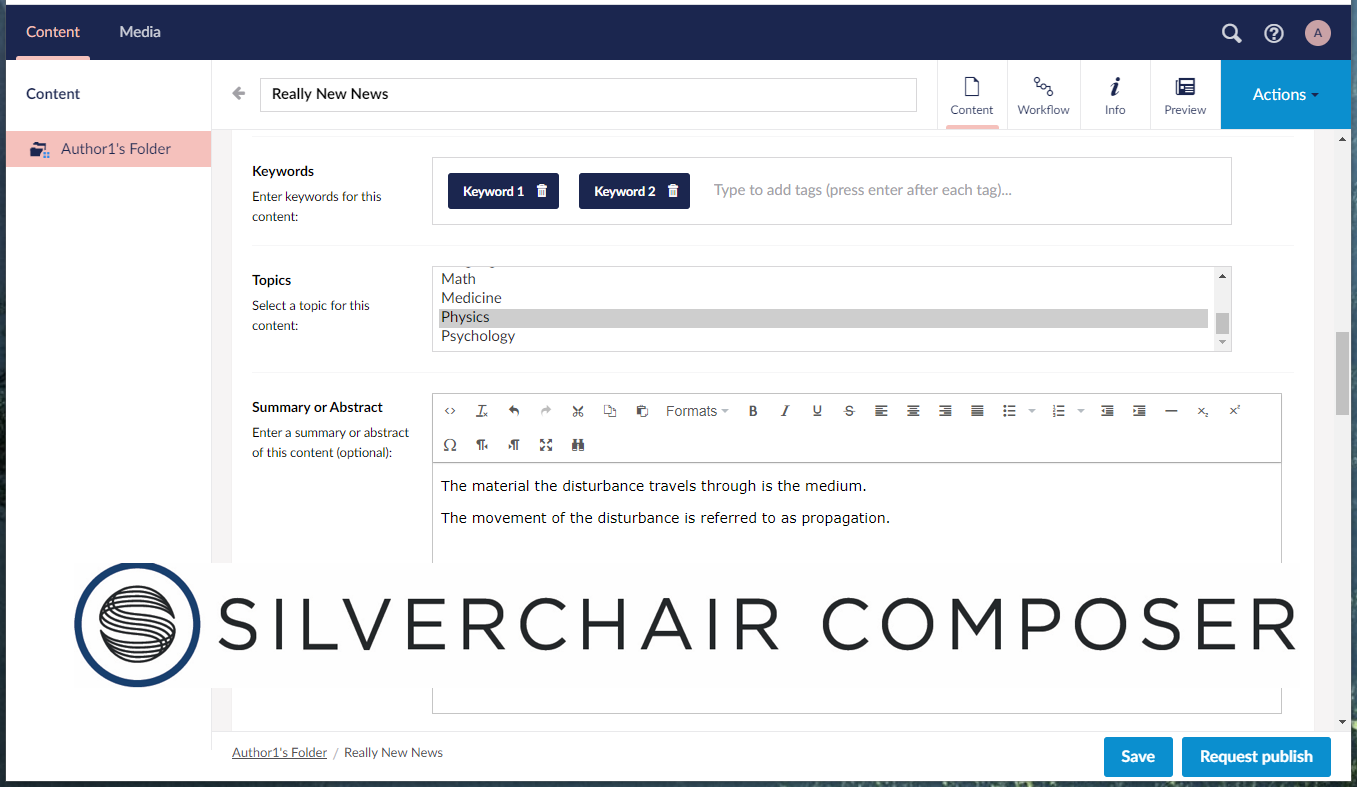The width and height of the screenshot is (1357, 787).
Task: Switch to the Media section
Action: pyautogui.click(x=140, y=32)
